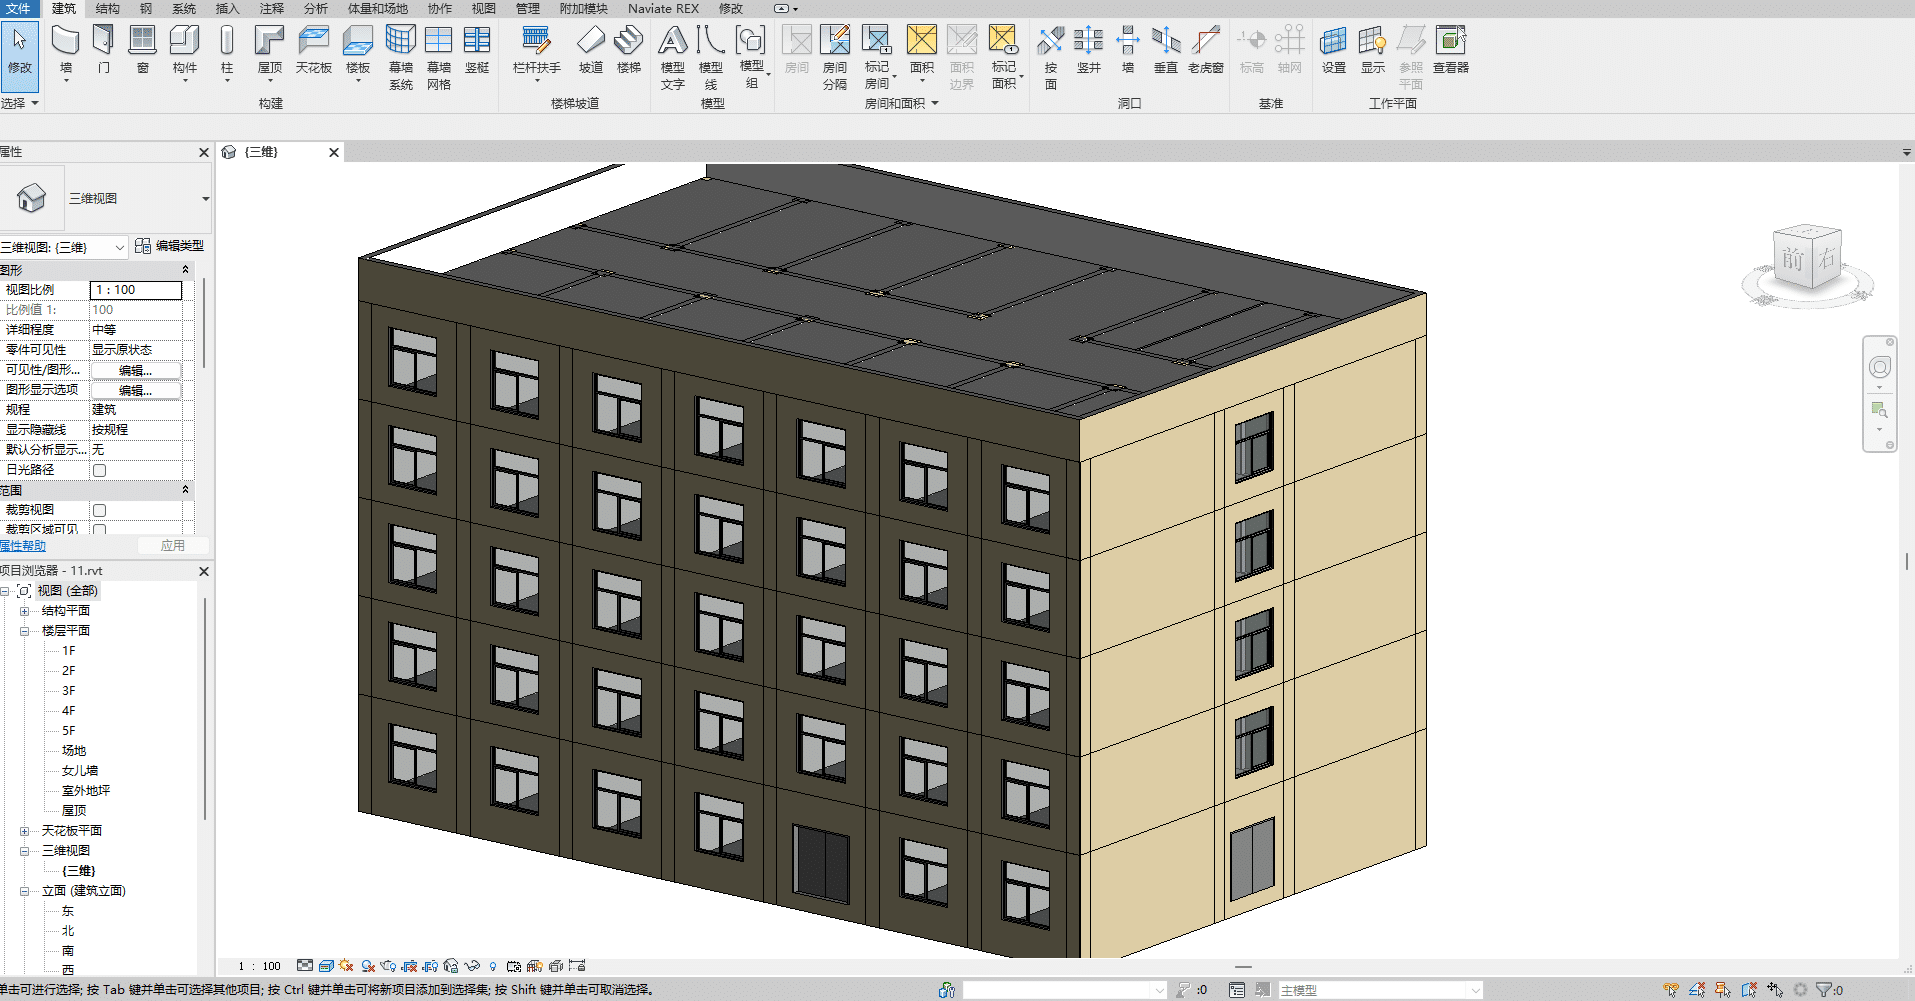
Task: Choose the 楼板 (Floor) tool
Action: tap(358, 52)
